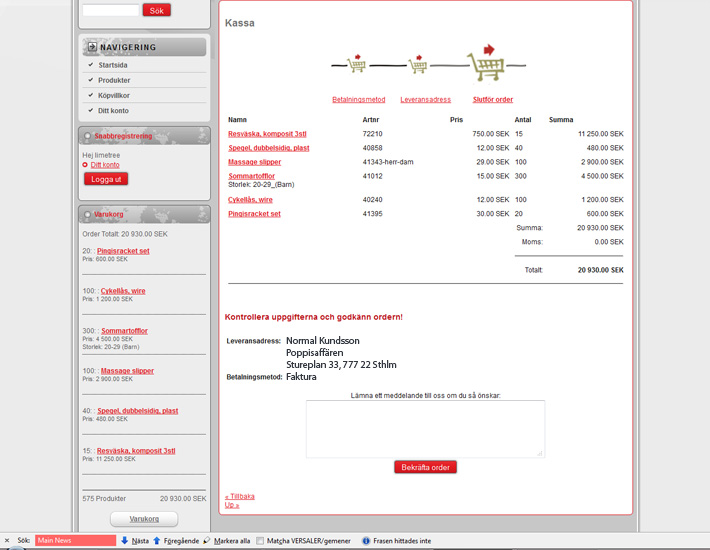Click the red bullet beside Ditt konto
The height and width of the screenshot is (550, 710).
(85, 165)
